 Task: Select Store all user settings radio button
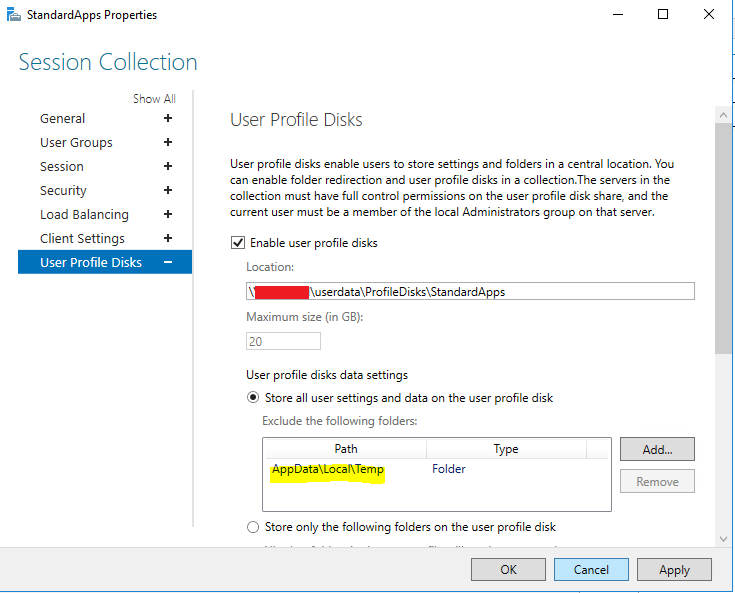(x=253, y=398)
